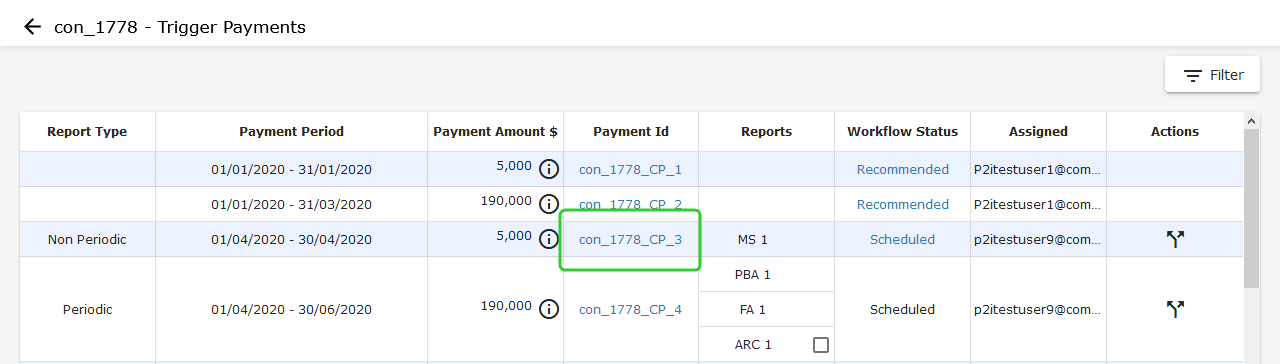Open payment link con_1778_CP_1
The height and width of the screenshot is (364, 1280).
click(x=630, y=170)
